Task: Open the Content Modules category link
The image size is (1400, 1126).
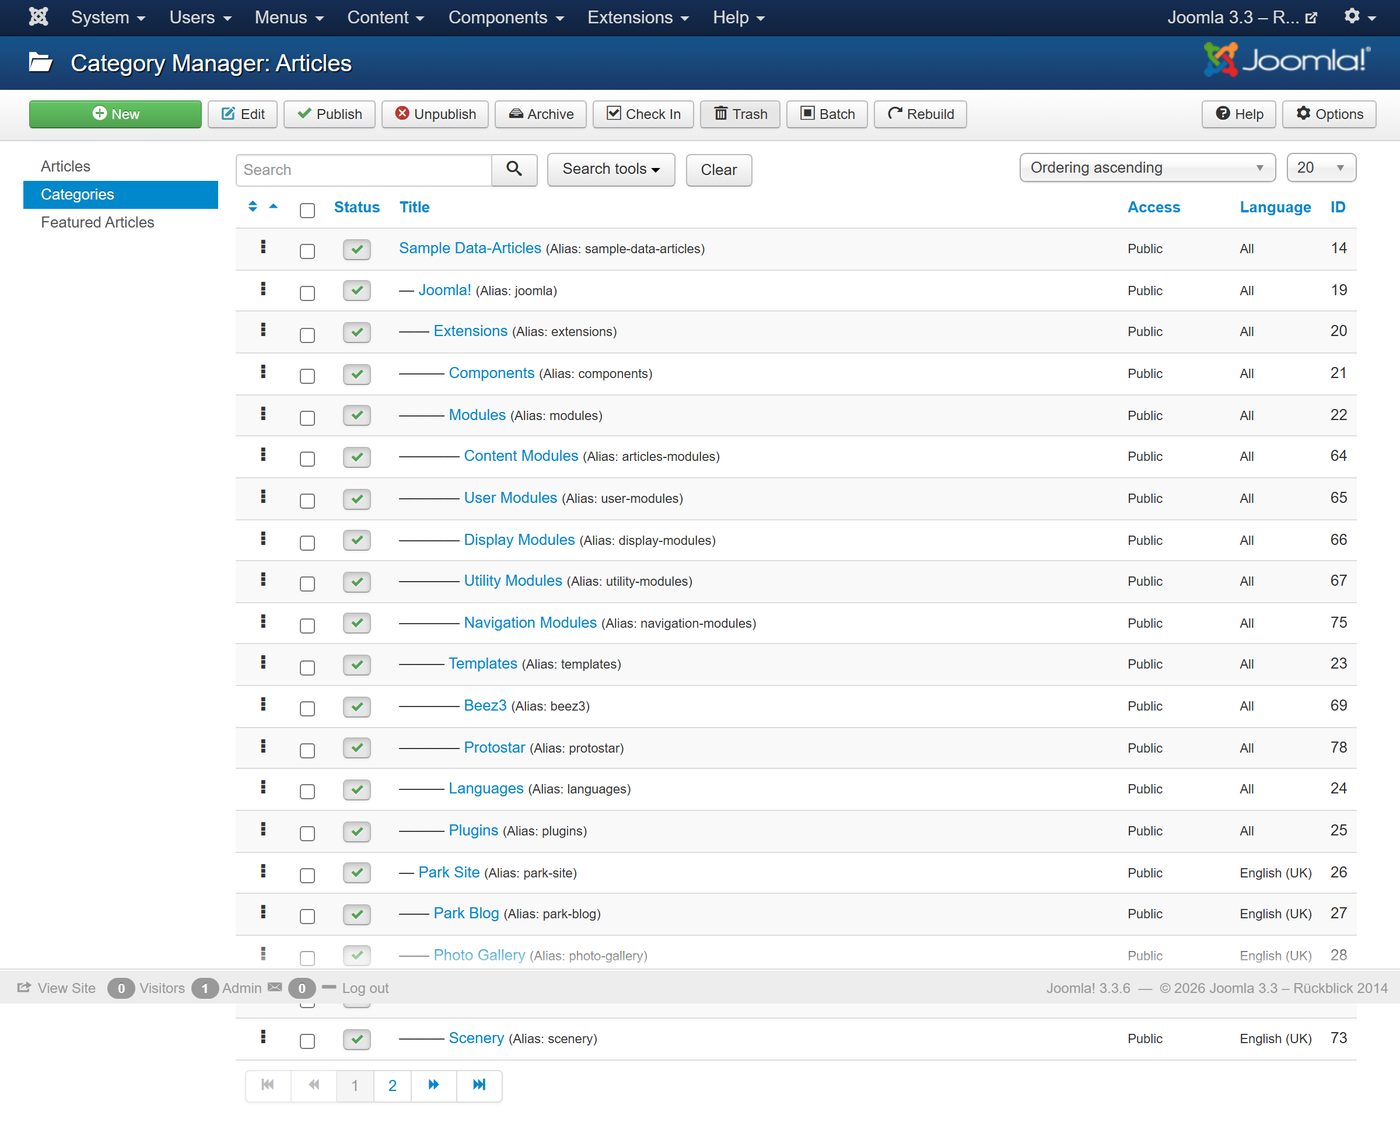Action: click(x=521, y=456)
